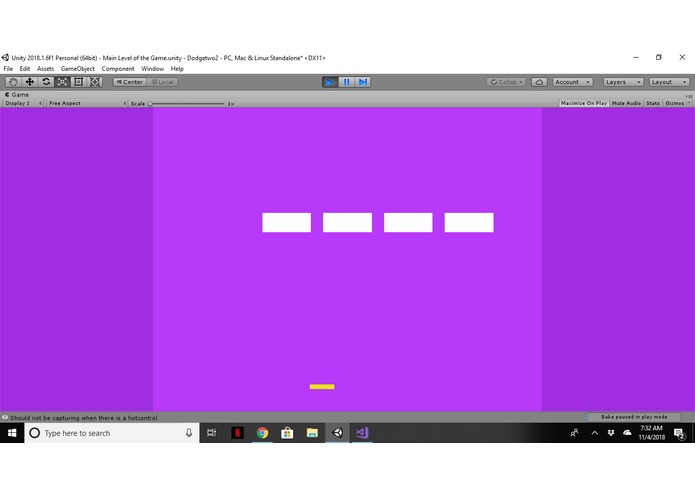Show hidden system tray icons

(x=594, y=433)
